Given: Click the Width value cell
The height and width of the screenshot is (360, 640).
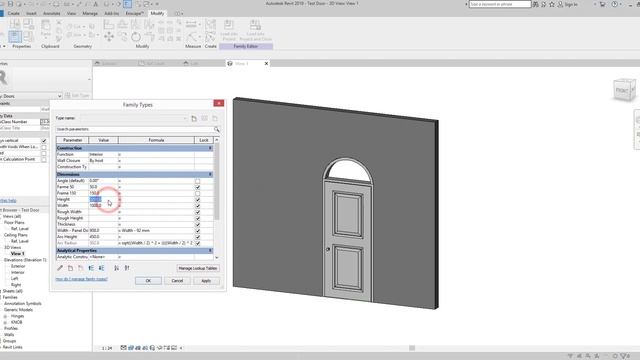Looking at the screenshot, I should point(103,206).
